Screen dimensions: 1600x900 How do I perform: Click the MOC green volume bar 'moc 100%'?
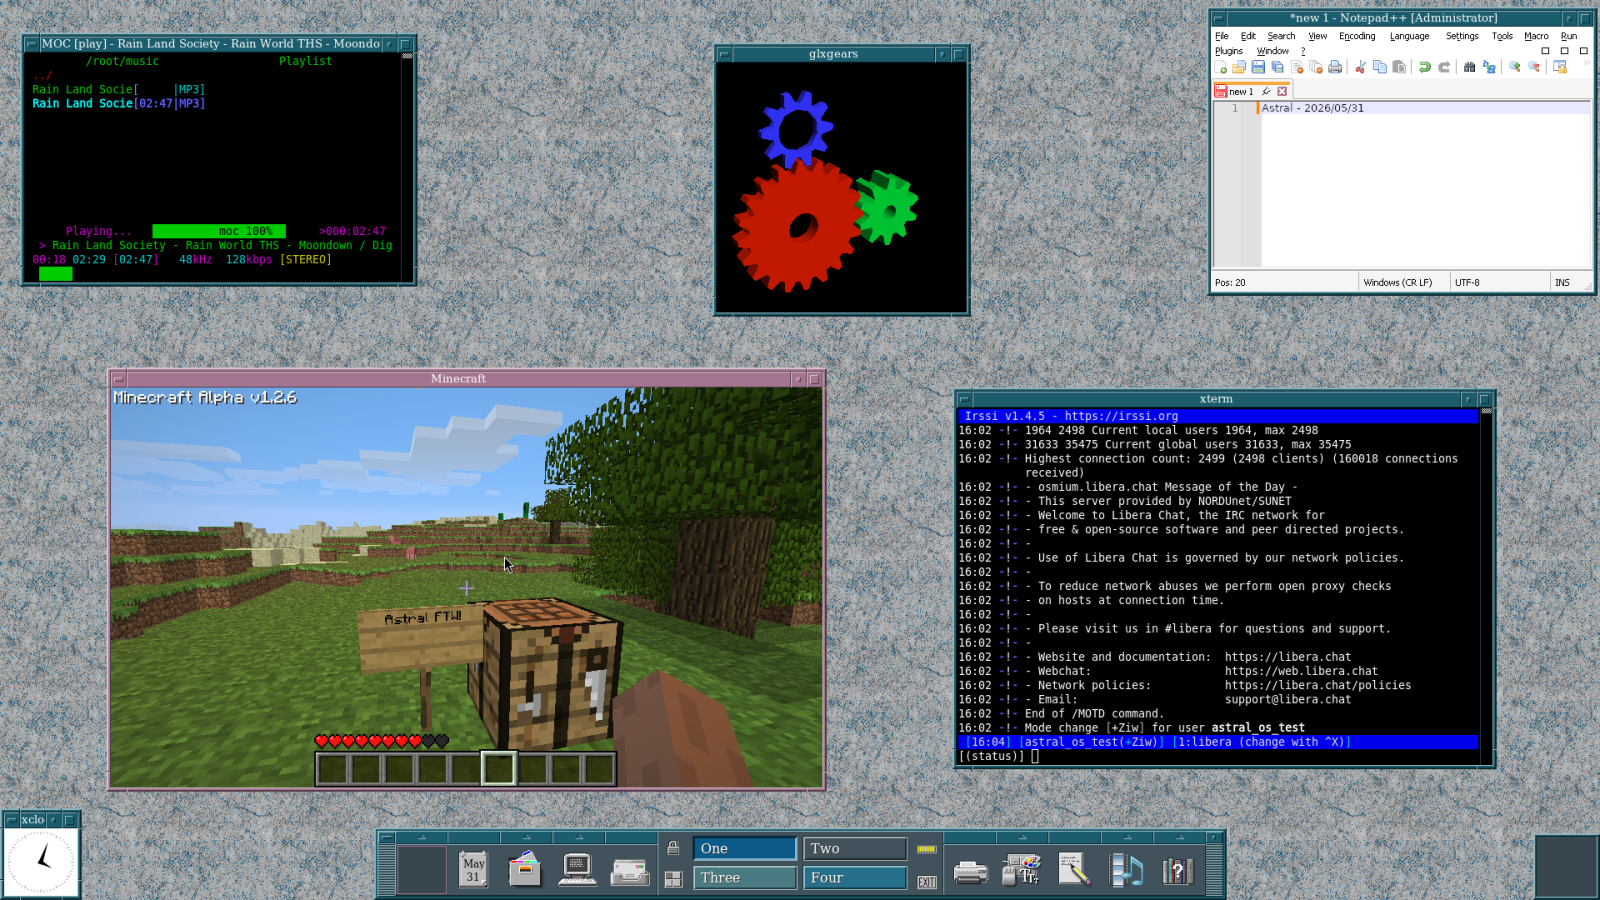(x=219, y=231)
